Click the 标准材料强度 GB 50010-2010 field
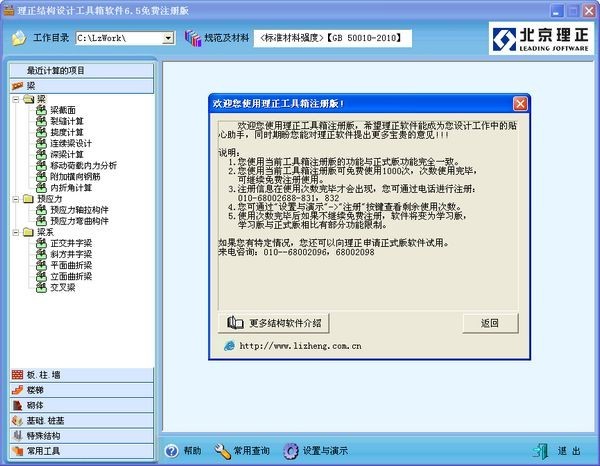The image size is (600, 466). [333, 38]
